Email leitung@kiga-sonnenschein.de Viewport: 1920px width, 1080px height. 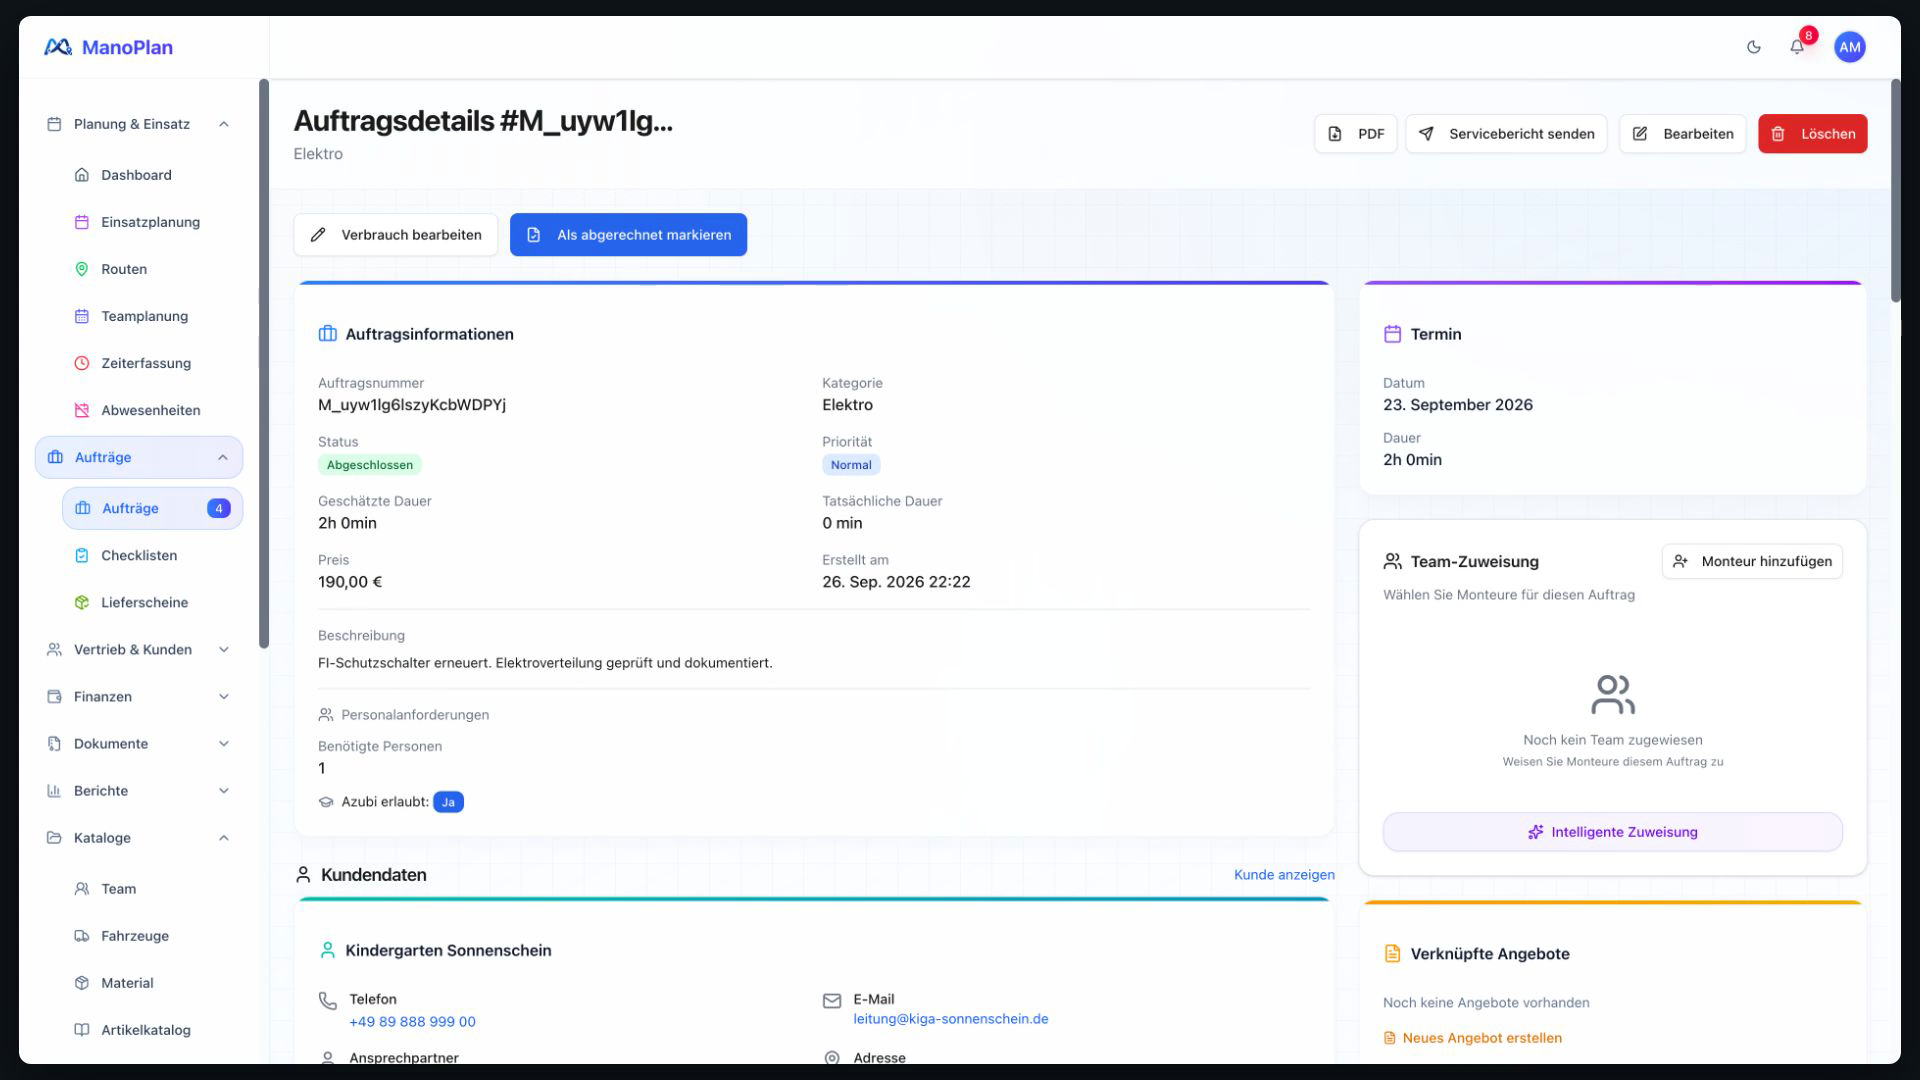tap(950, 1019)
